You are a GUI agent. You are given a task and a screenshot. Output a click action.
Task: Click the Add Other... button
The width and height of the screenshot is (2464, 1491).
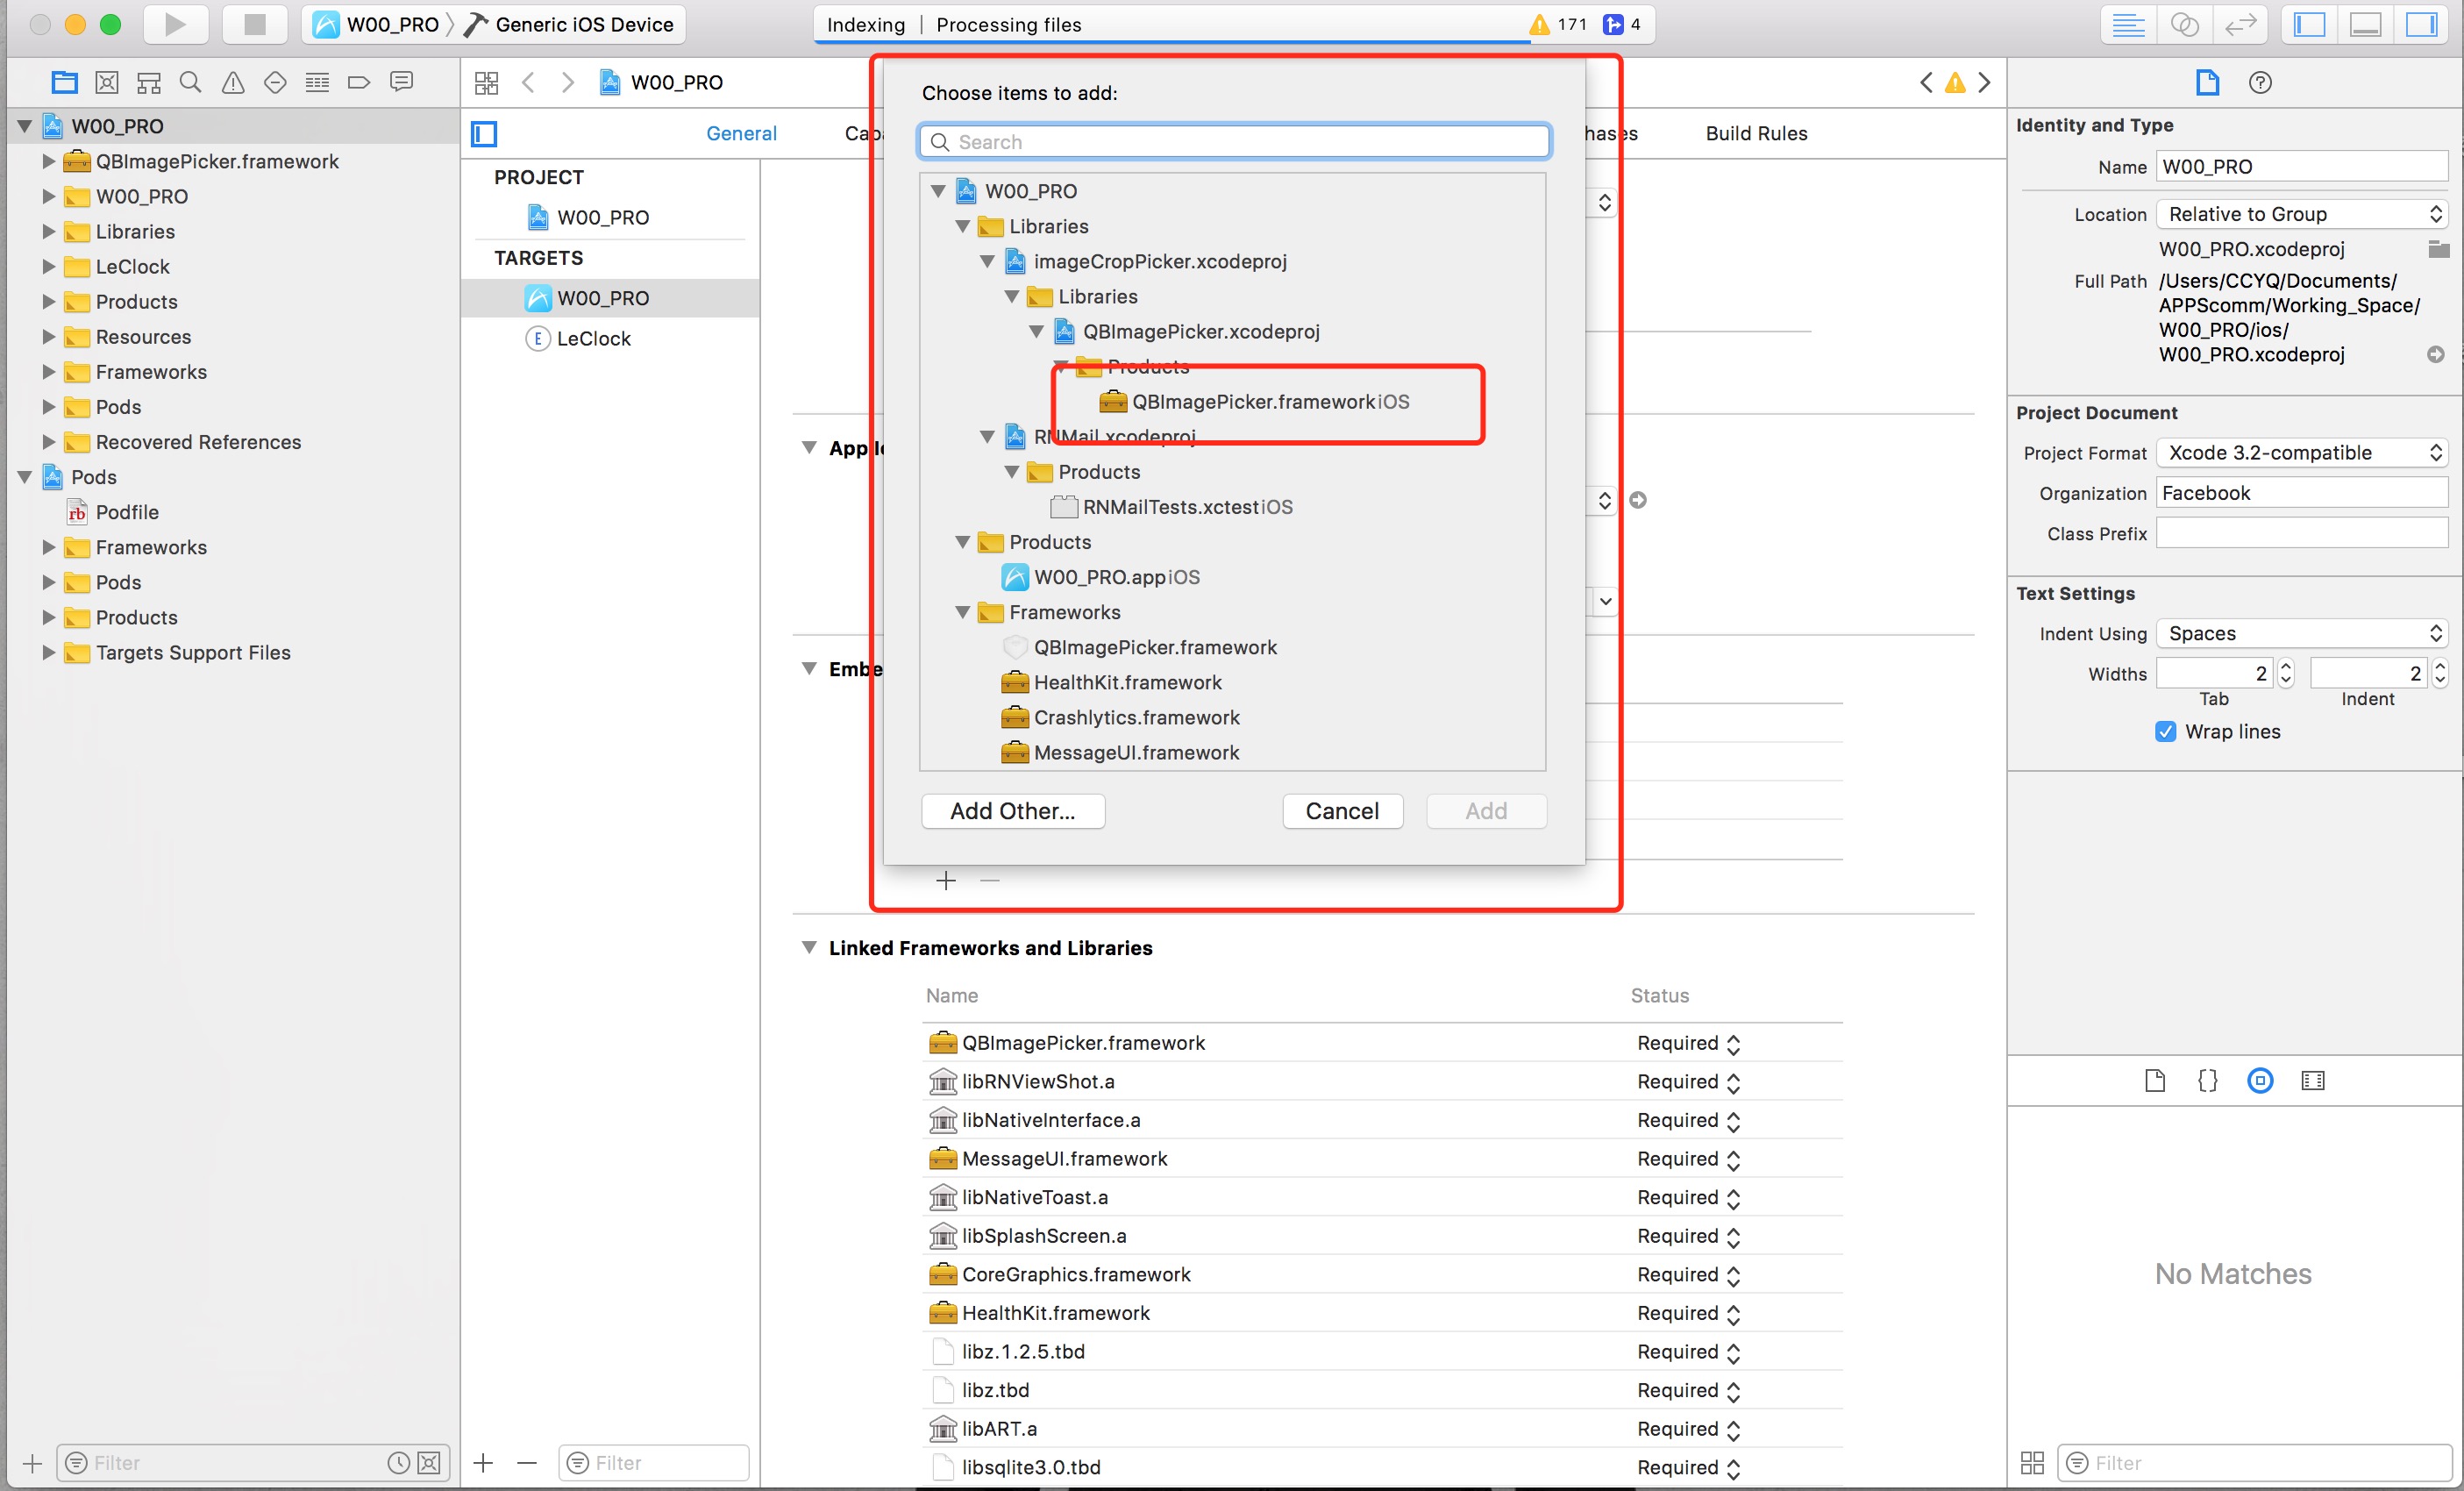coord(1012,811)
